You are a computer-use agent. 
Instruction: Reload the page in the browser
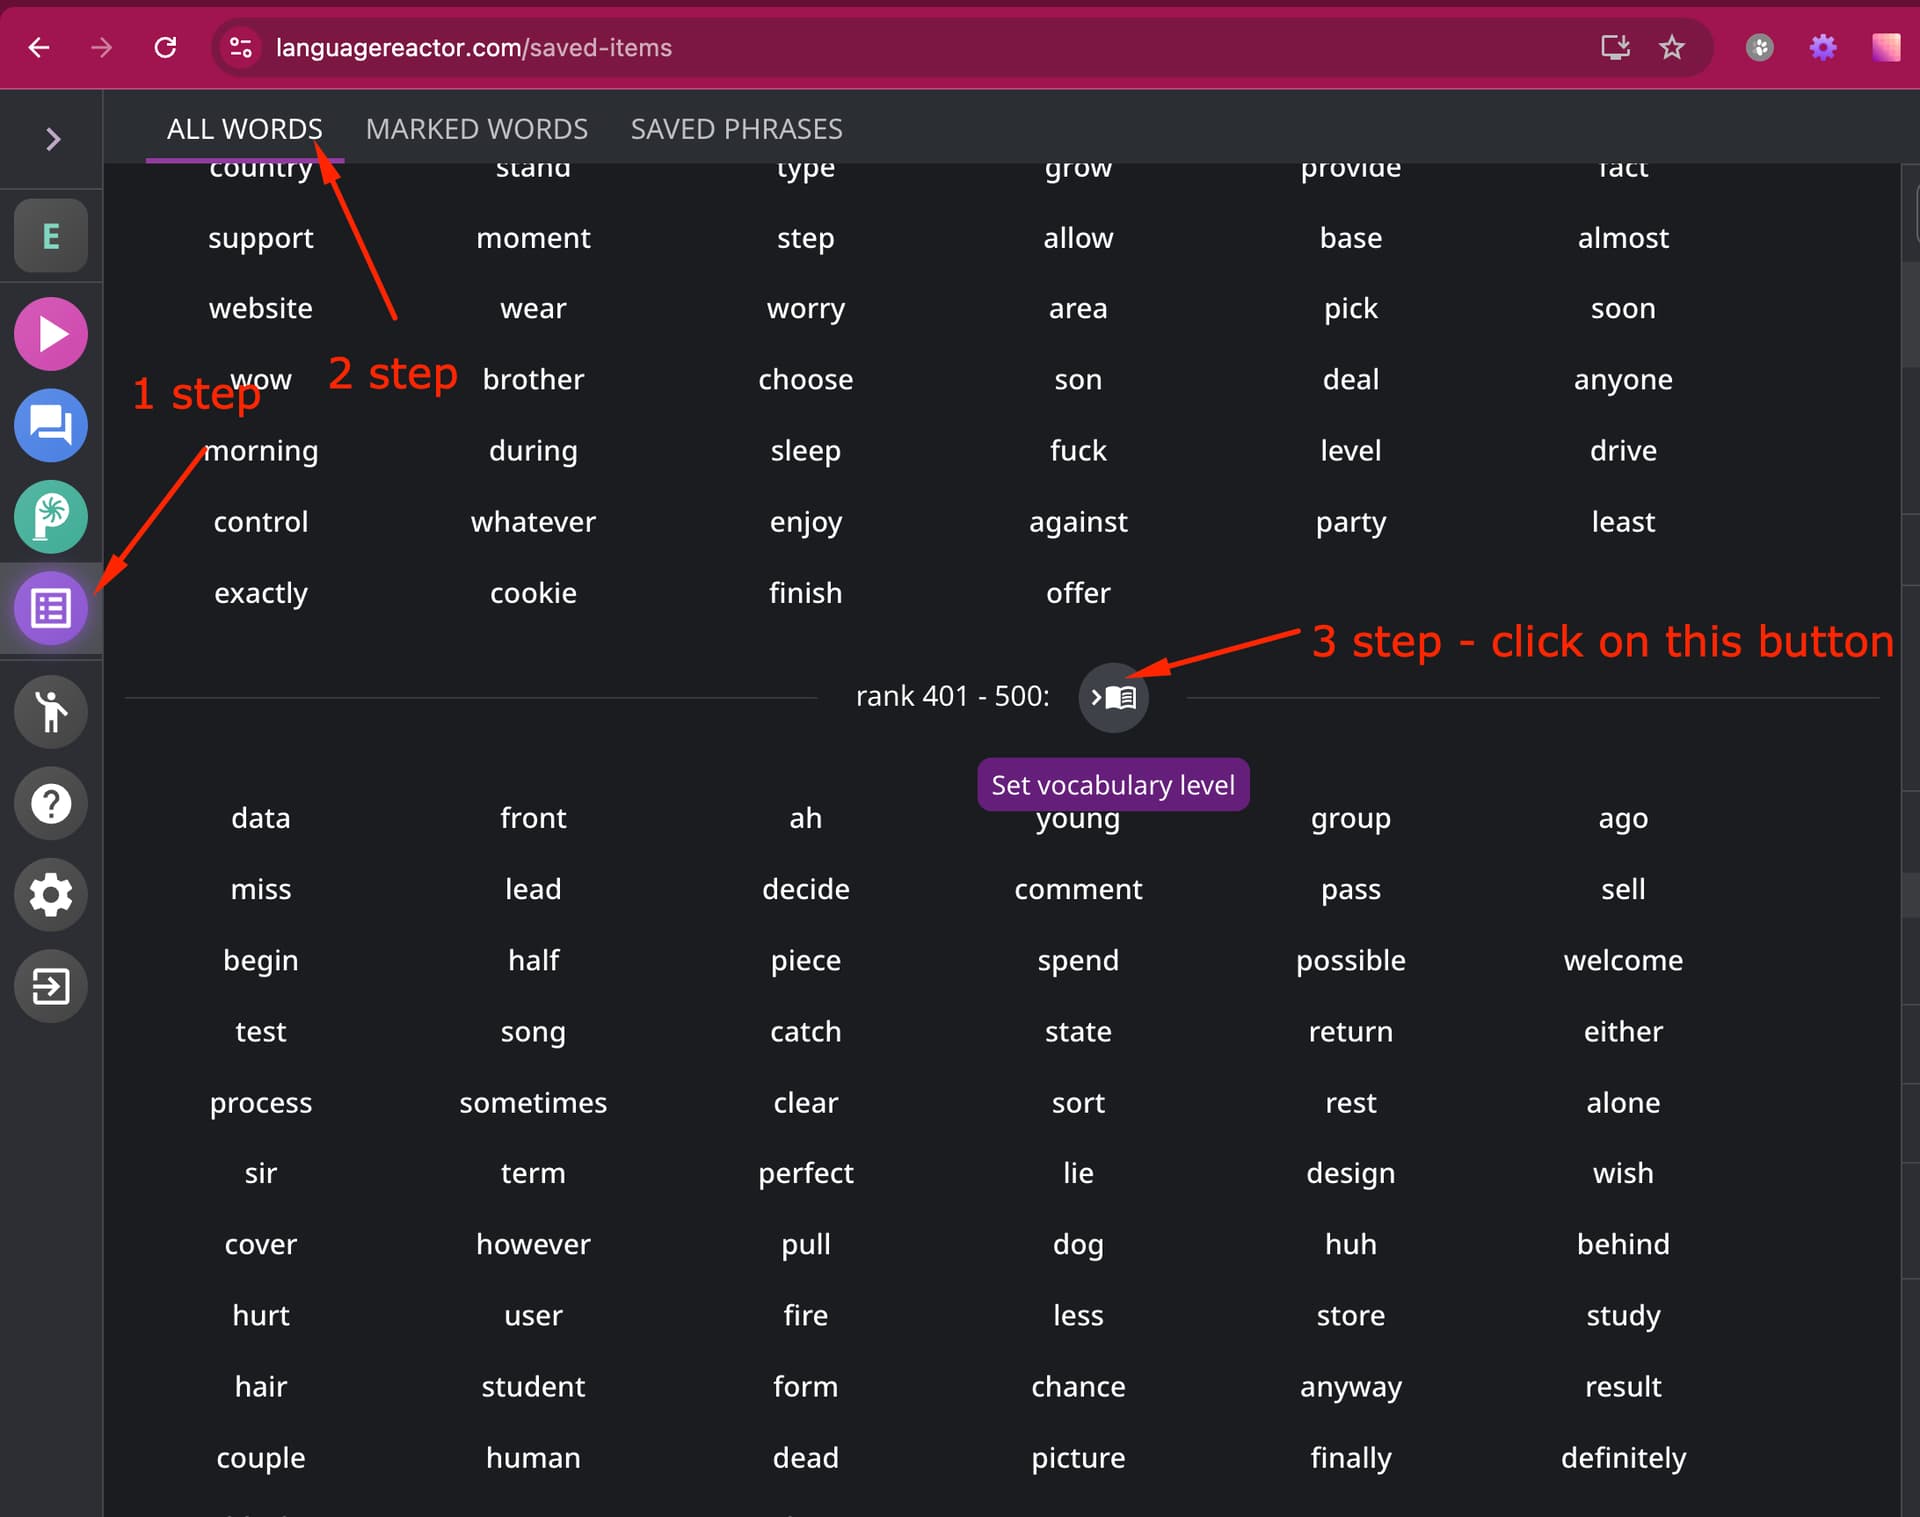click(x=165, y=47)
